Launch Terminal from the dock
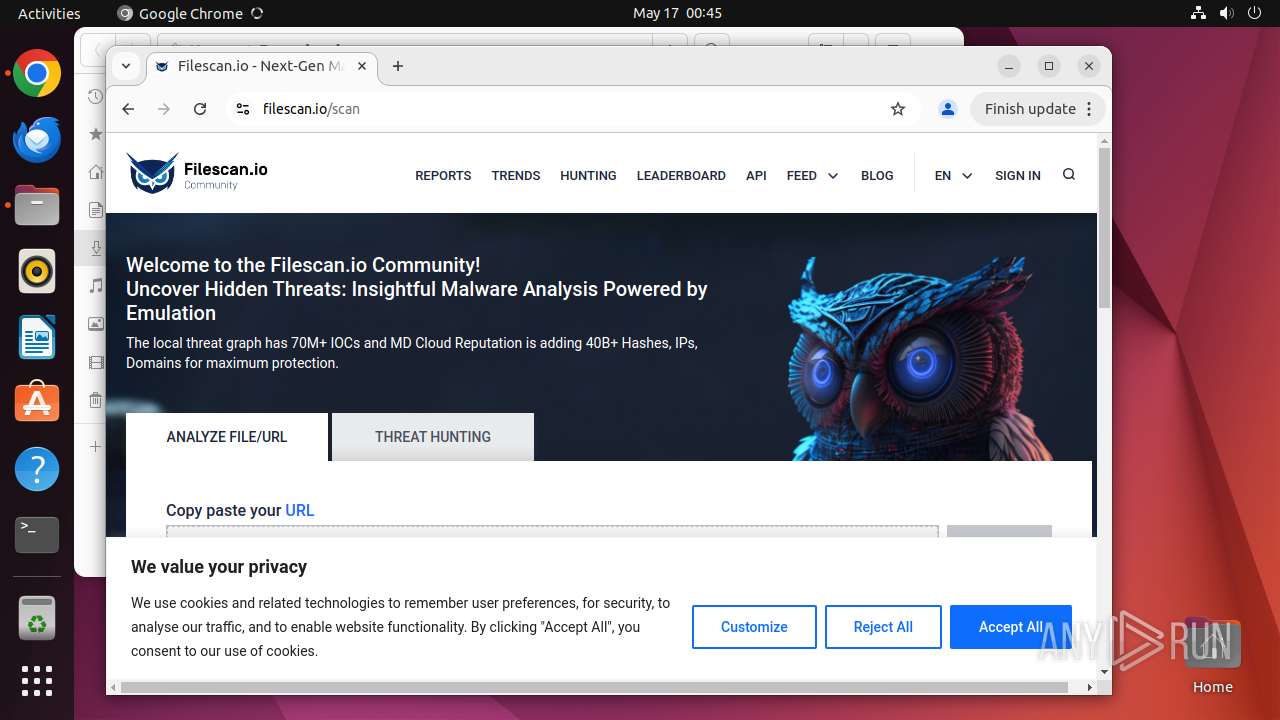Image resolution: width=1280 pixels, height=720 pixels. pyautogui.click(x=37, y=535)
